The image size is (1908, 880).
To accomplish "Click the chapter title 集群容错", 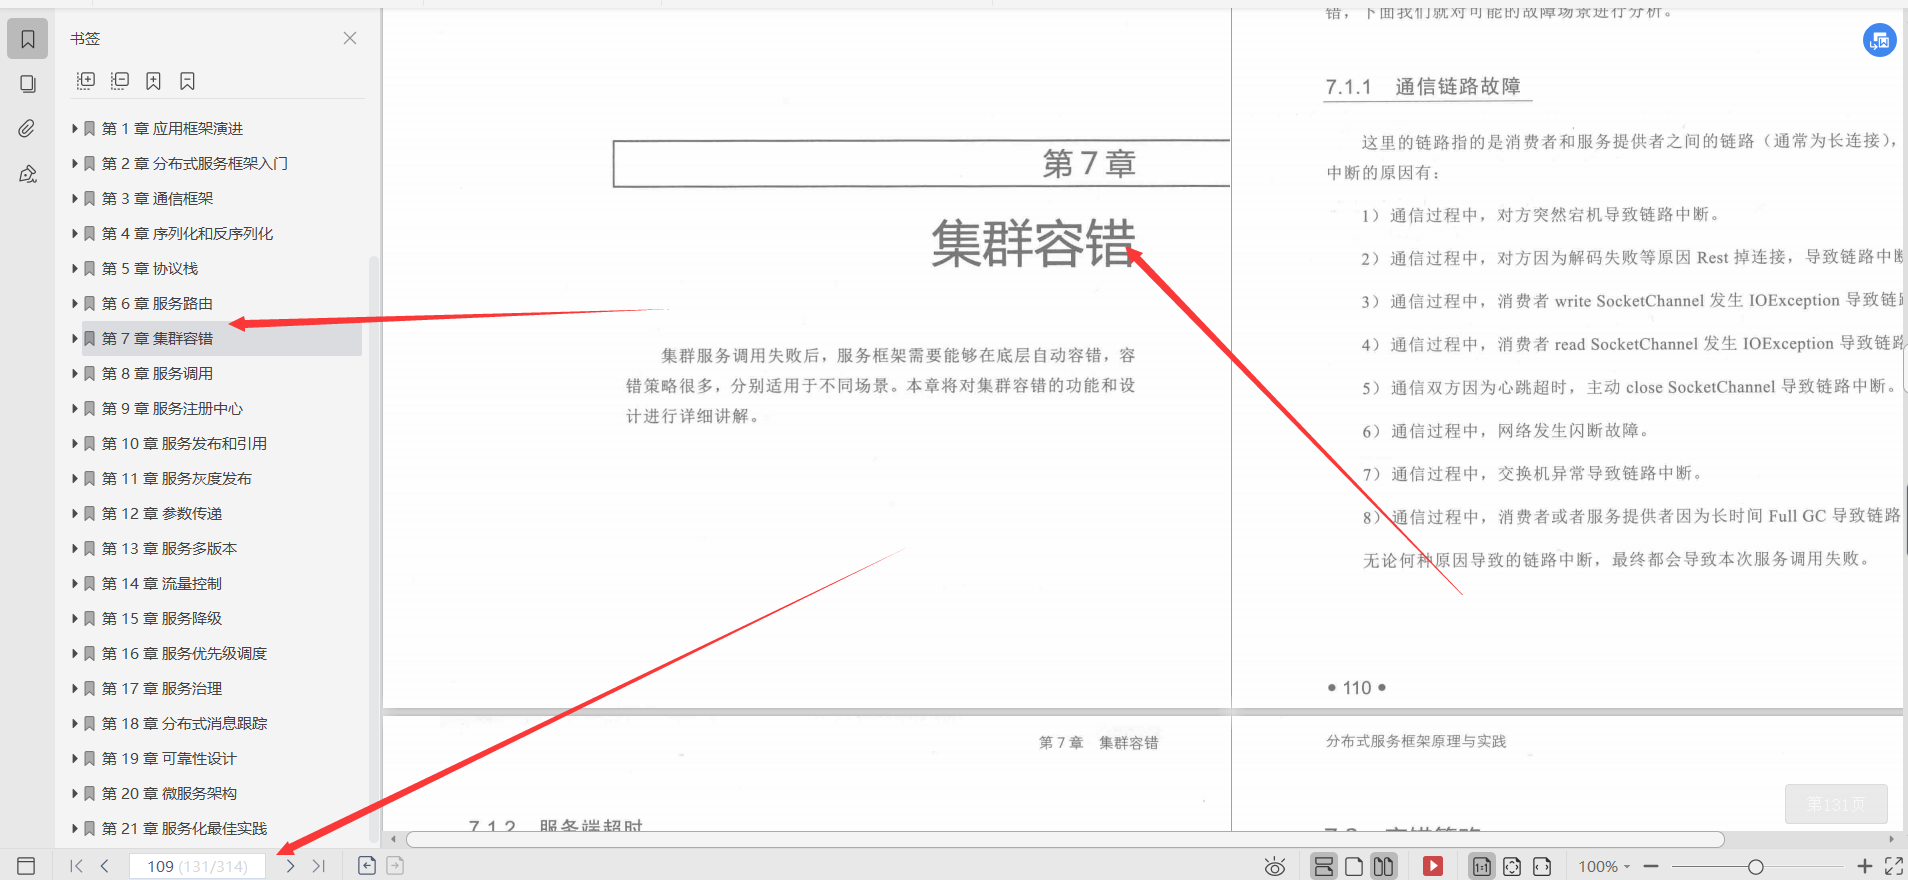I will [1034, 243].
